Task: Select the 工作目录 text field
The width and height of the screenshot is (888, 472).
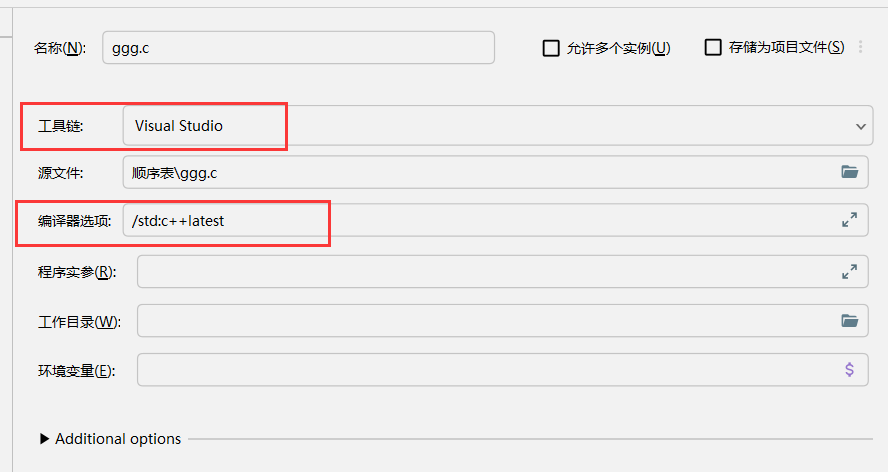Action: pos(480,321)
